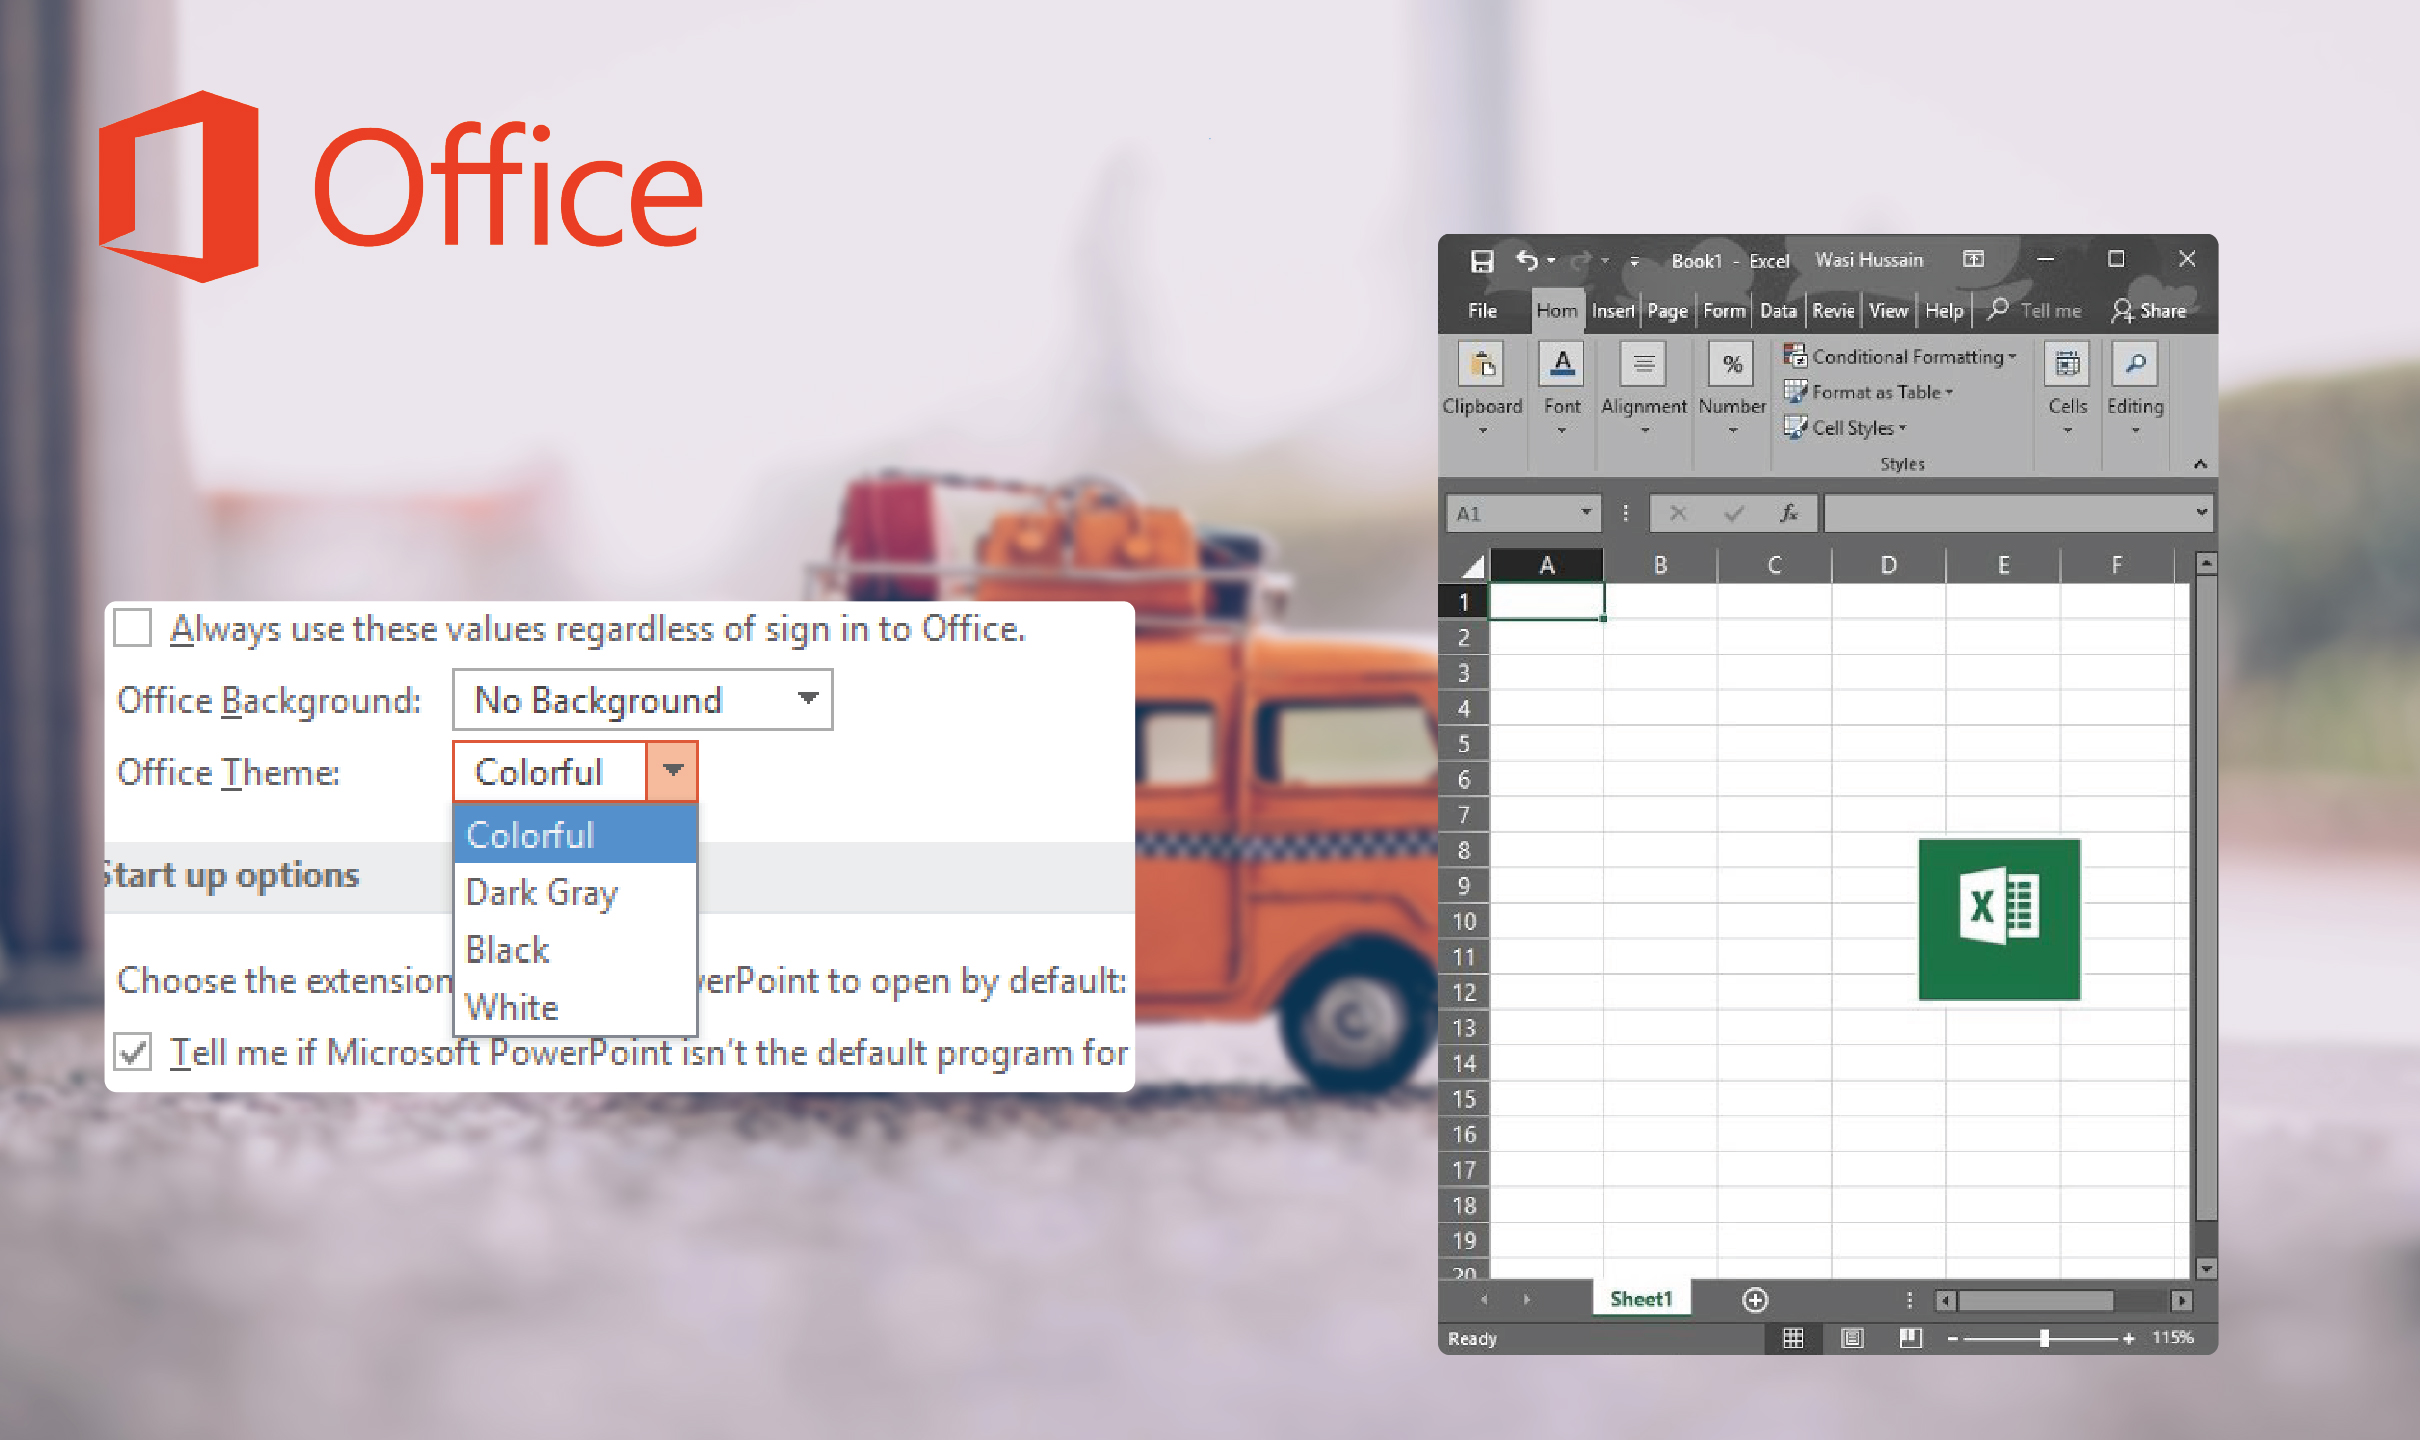
Task: Select the Dark Gray theme option
Action: click(542, 890)
